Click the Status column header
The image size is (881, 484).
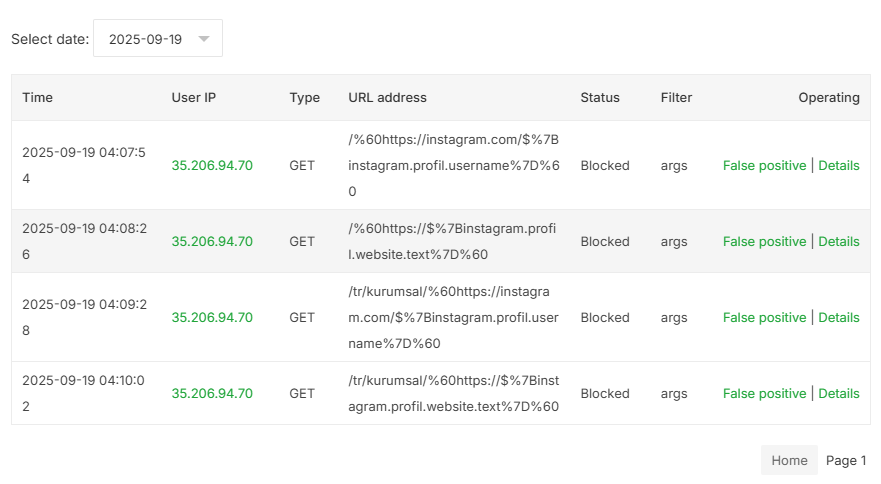point(600,97)
